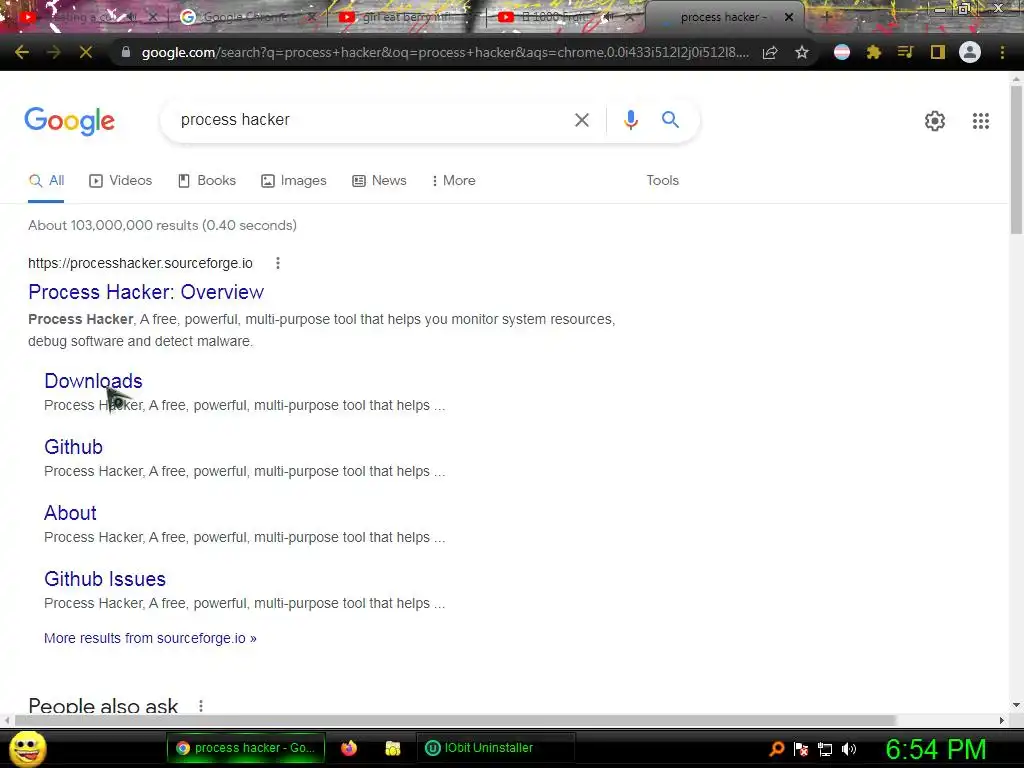Stop loading the page
Screen dimensions: 1024x768
(x=86, y=52)
